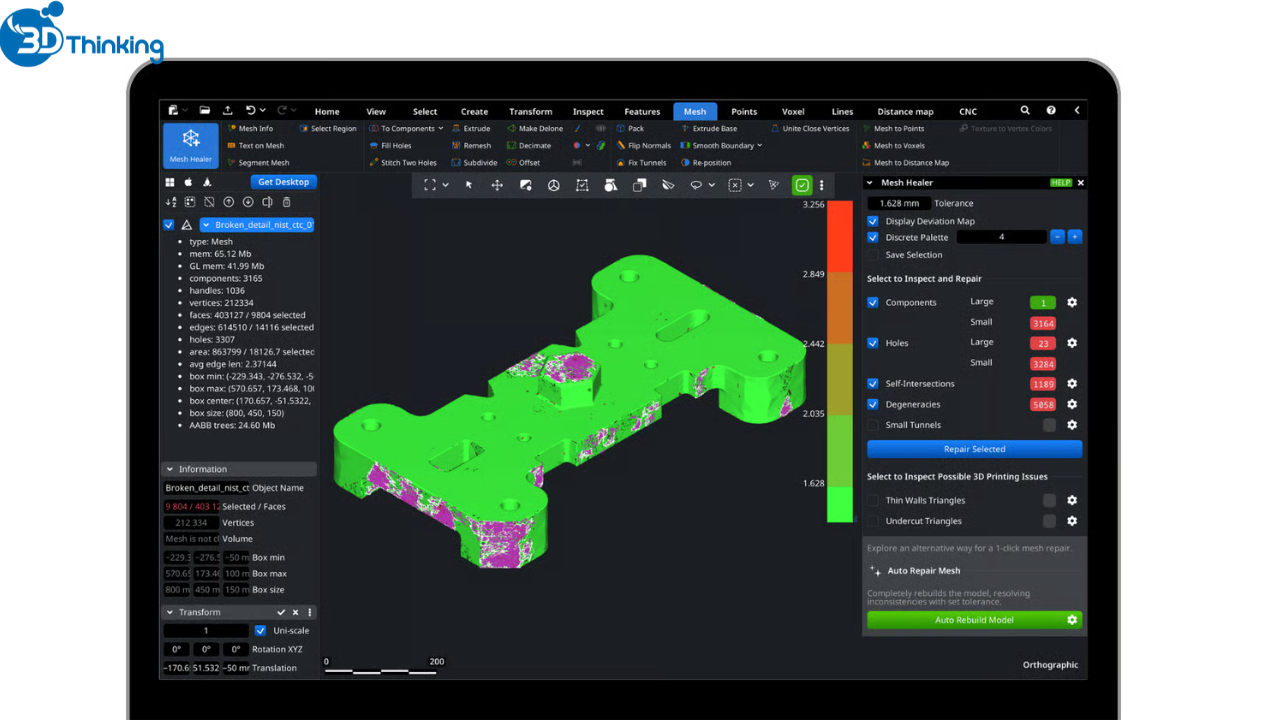The height and width of the screenshot is (720, 1280).
Task: Switch to the Distance map tab
Action: point(905,112)
